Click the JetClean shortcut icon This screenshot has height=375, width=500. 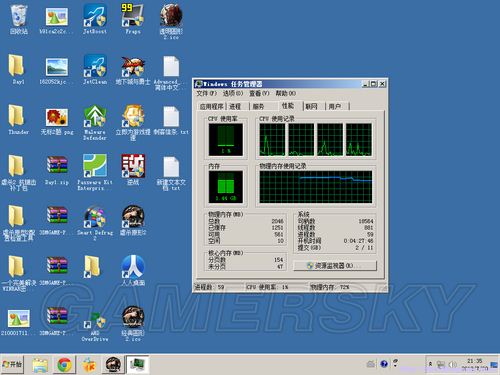(95, 69)
